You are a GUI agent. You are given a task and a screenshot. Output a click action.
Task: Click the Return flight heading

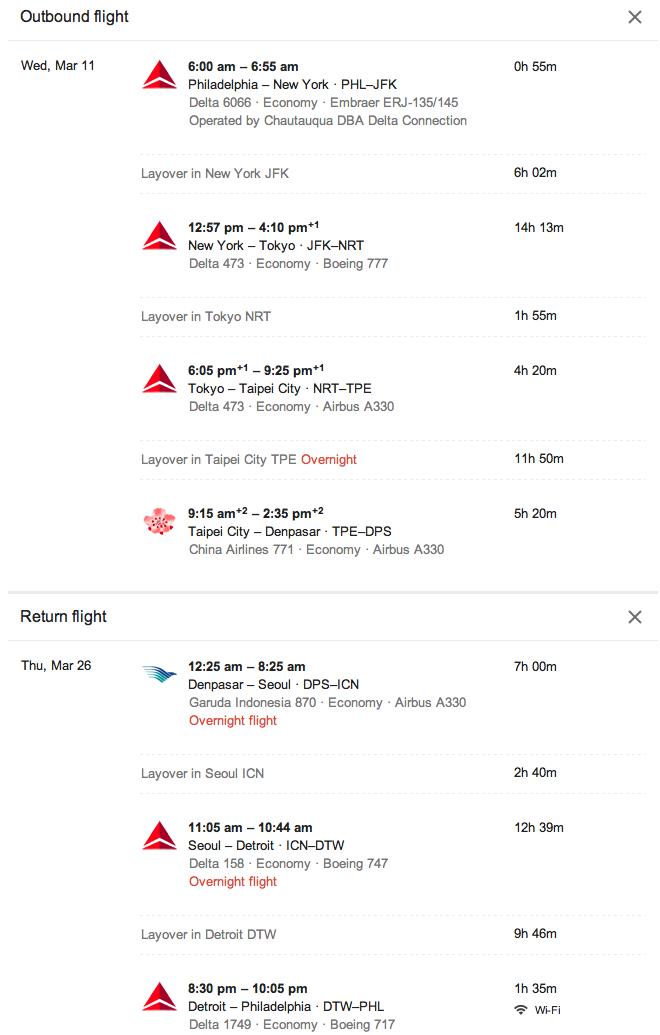[x=63, y=617]
